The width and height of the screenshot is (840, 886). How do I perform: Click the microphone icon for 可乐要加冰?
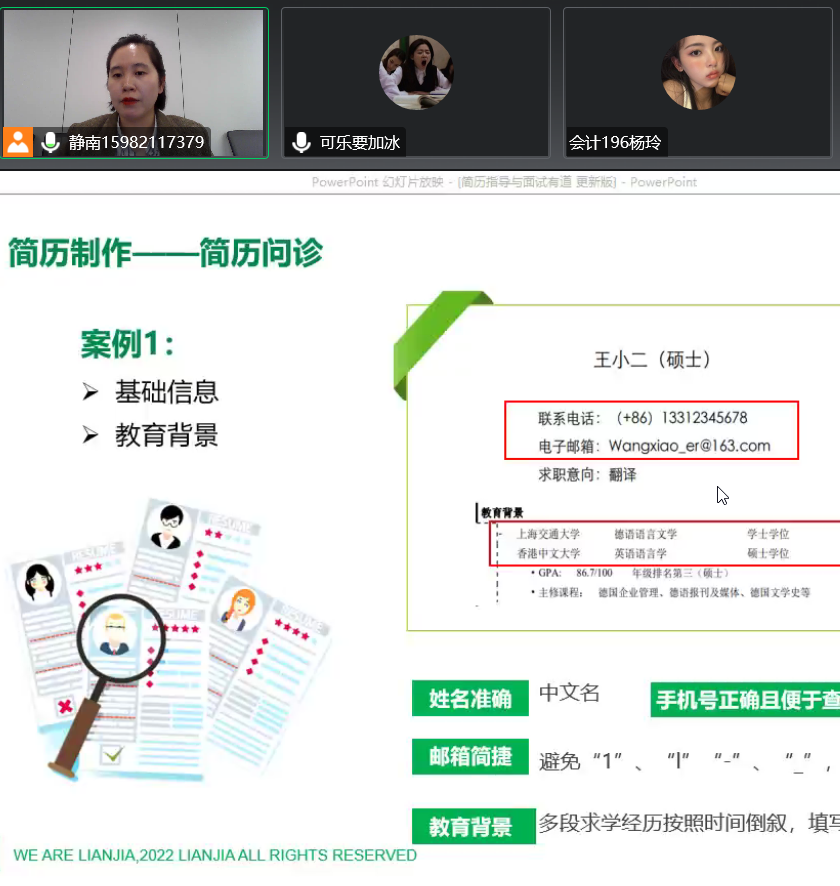301,142
